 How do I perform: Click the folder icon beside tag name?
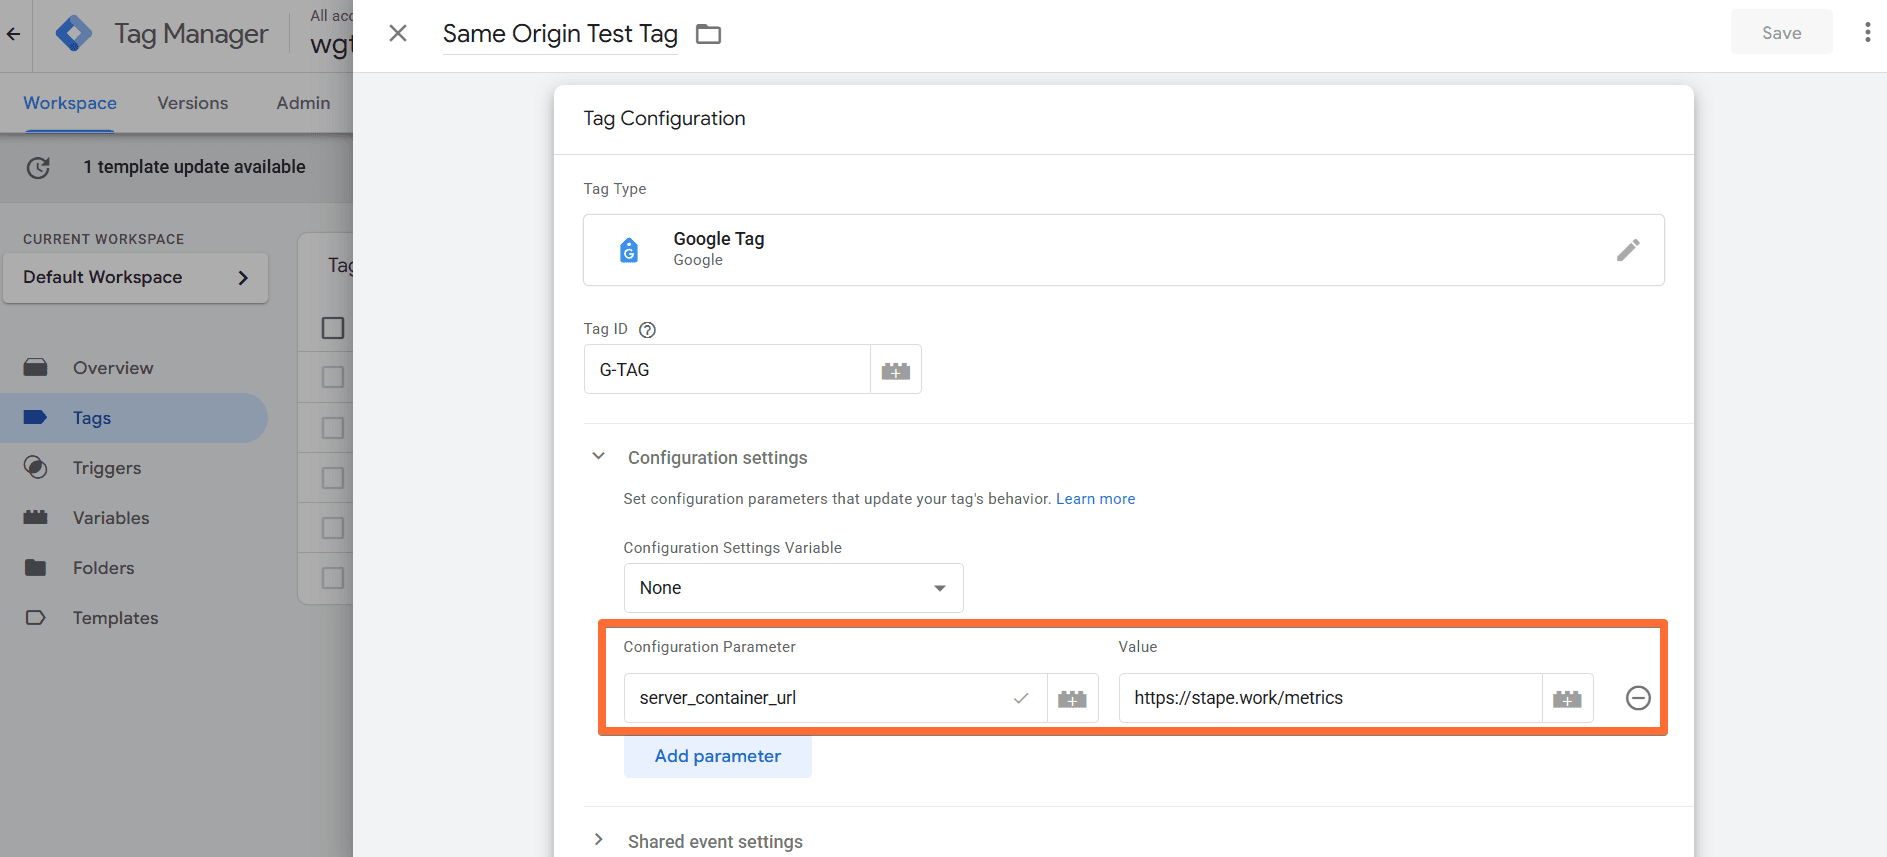708,35
